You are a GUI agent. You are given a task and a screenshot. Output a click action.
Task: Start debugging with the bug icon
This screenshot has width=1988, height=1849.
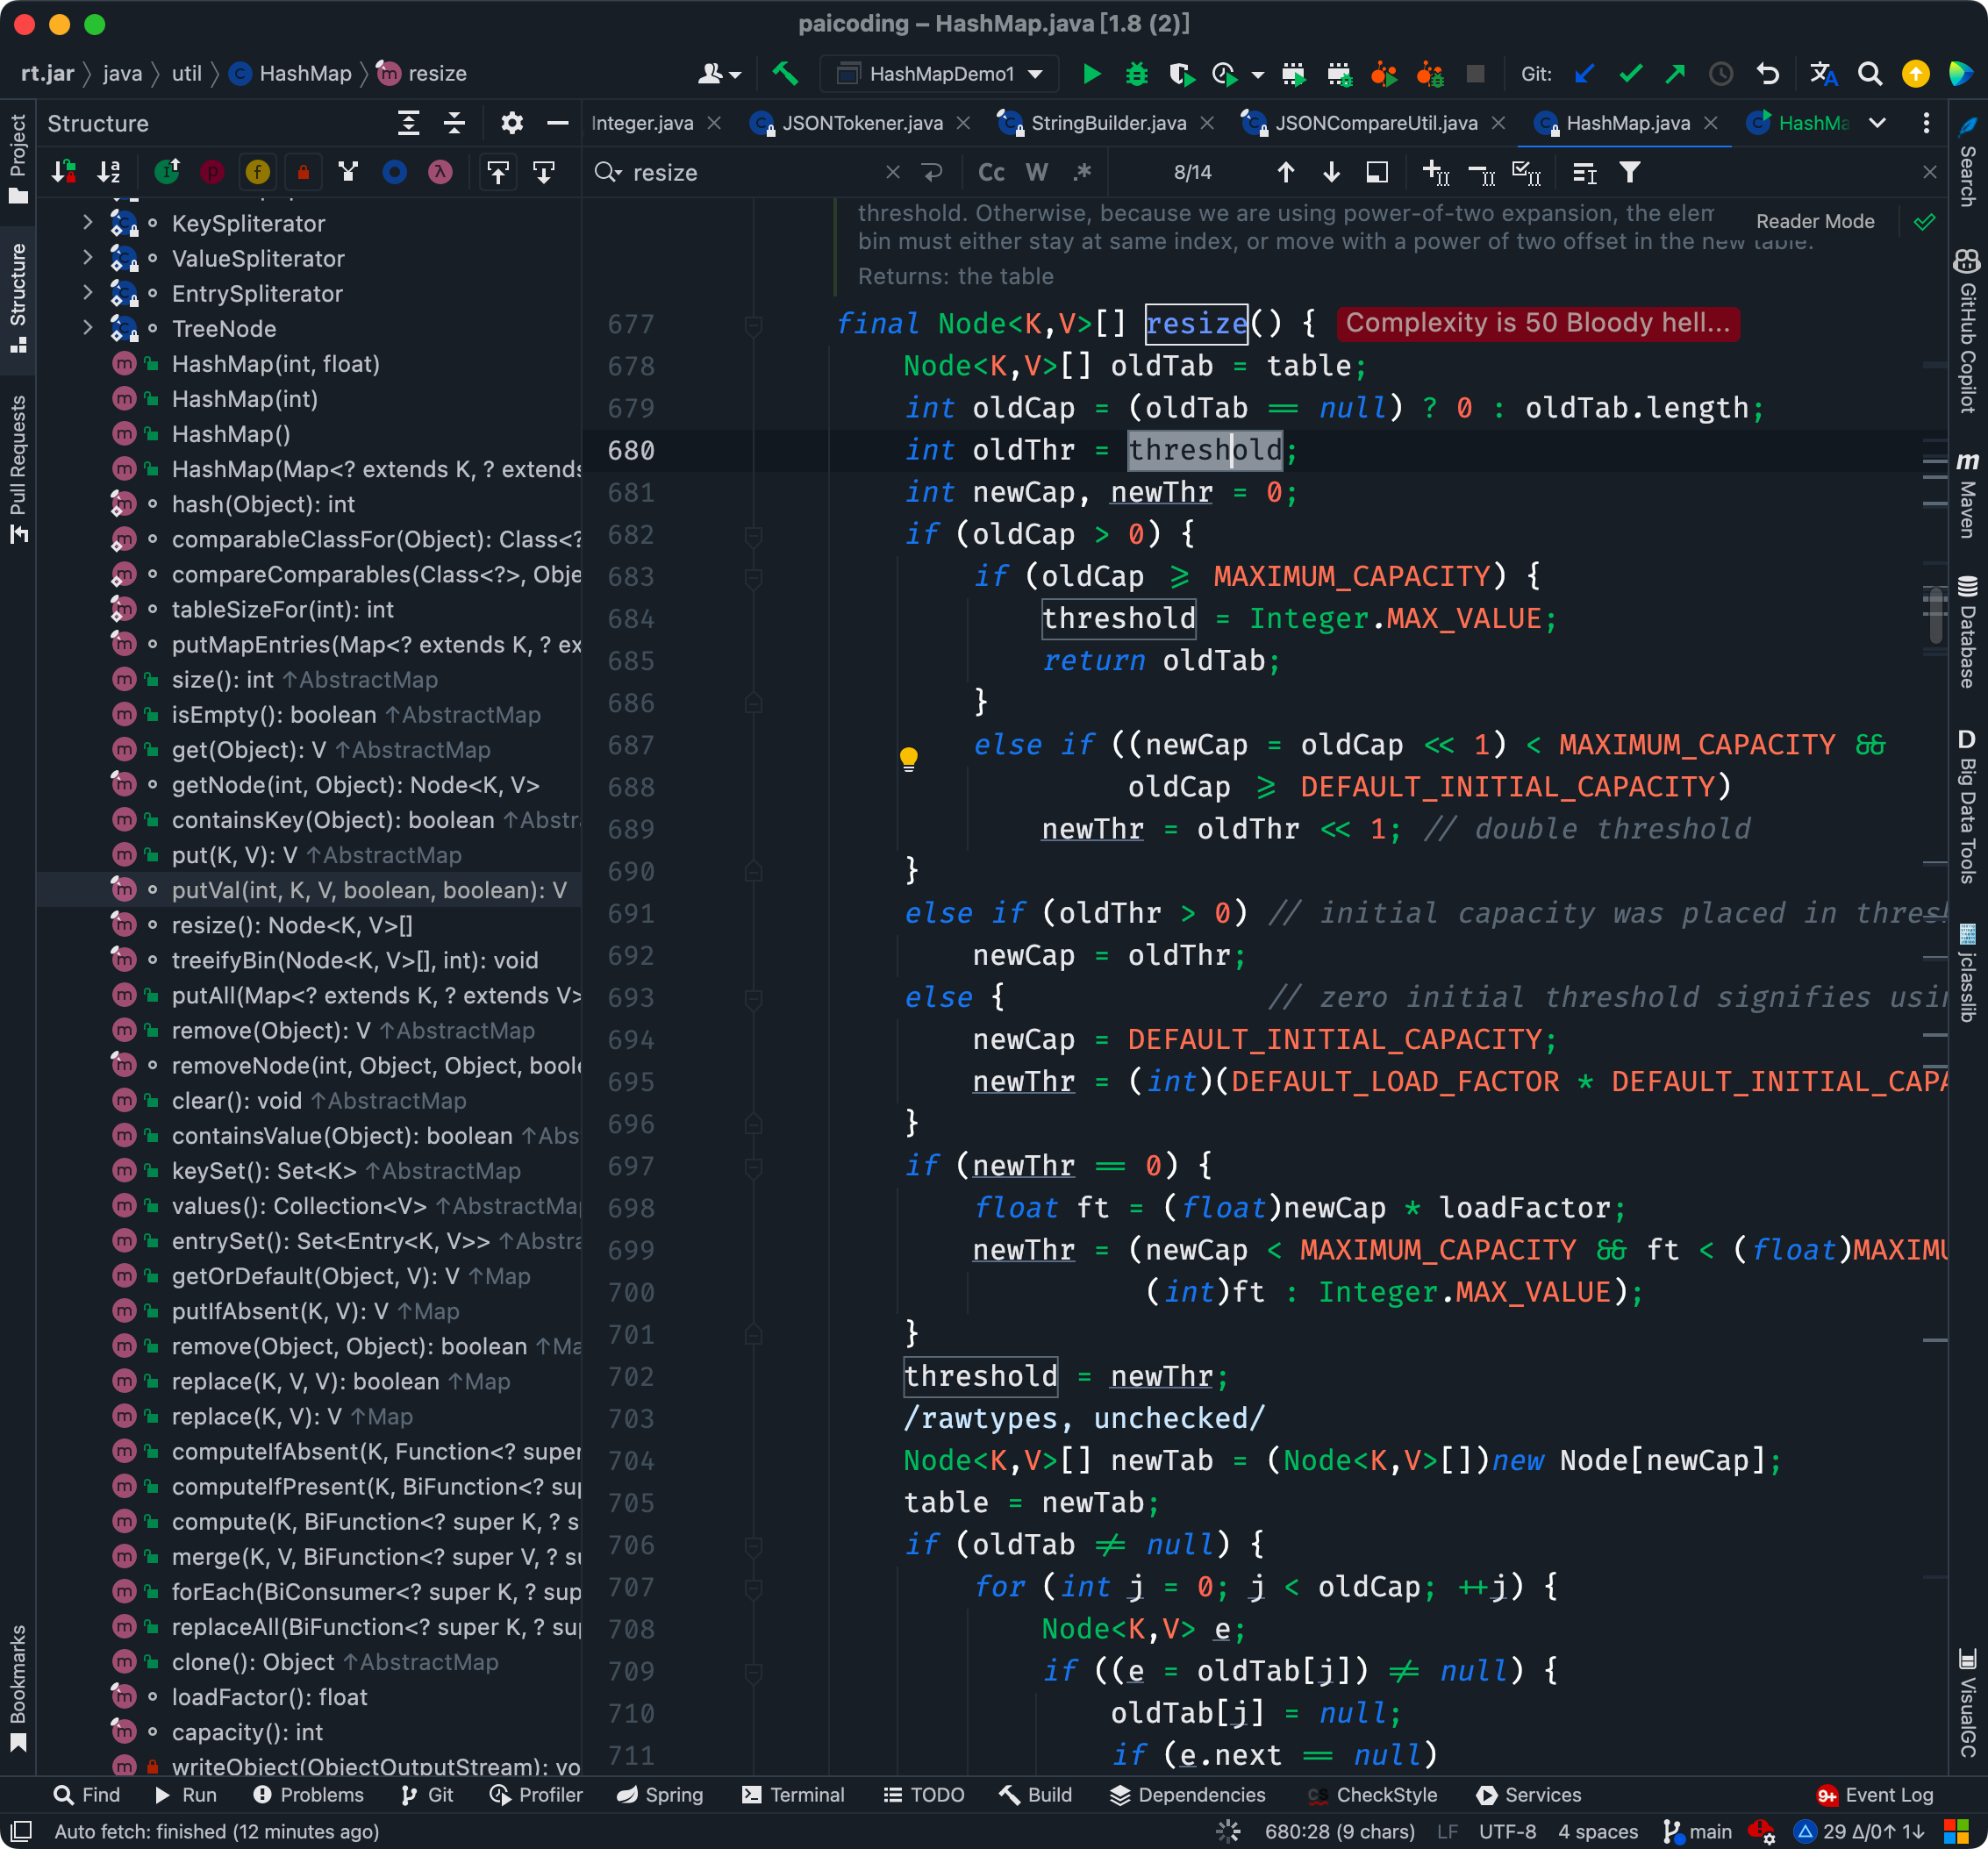pos(1136,74)
